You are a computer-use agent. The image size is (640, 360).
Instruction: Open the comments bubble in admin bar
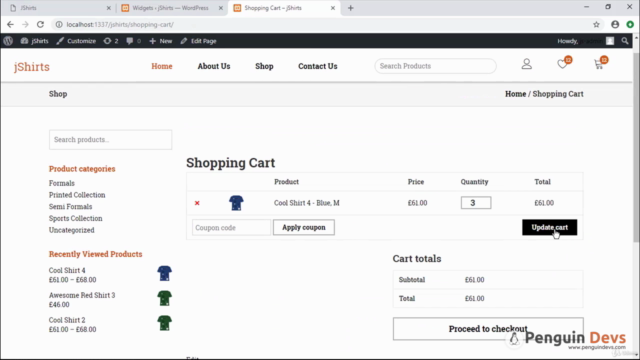click(133, 41)
